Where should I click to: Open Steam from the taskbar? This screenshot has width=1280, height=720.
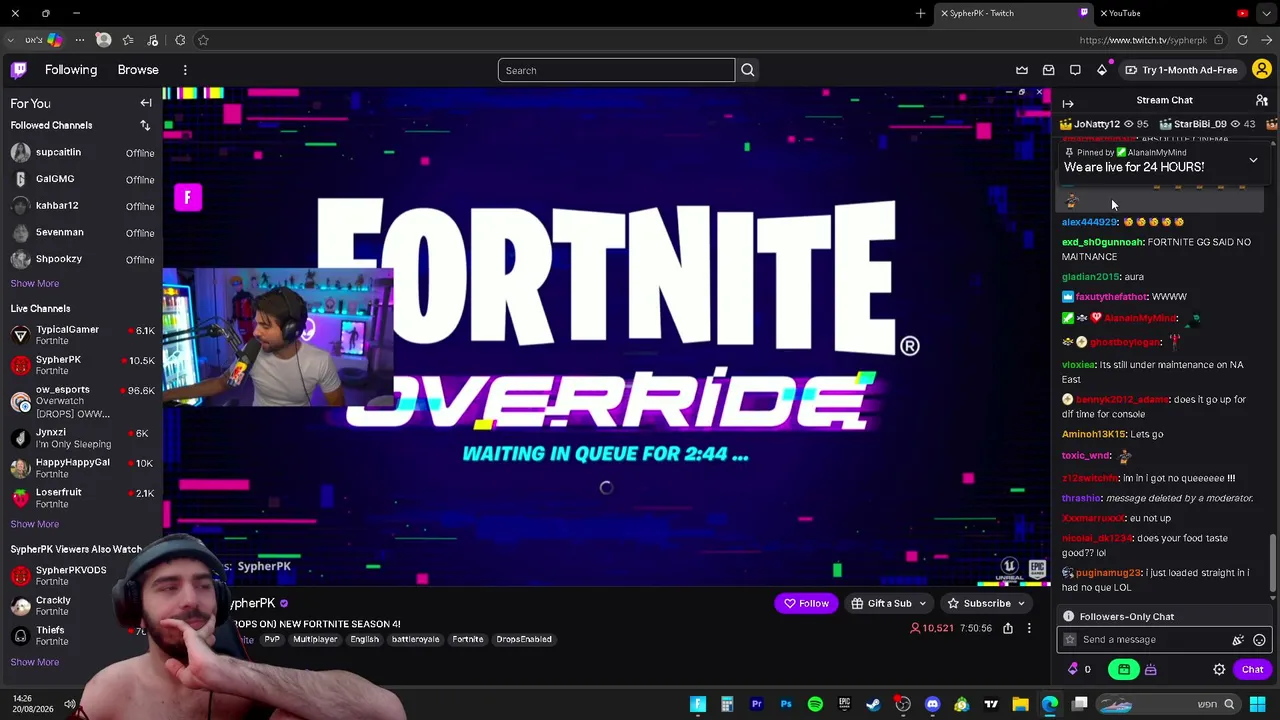click(873, 704)
